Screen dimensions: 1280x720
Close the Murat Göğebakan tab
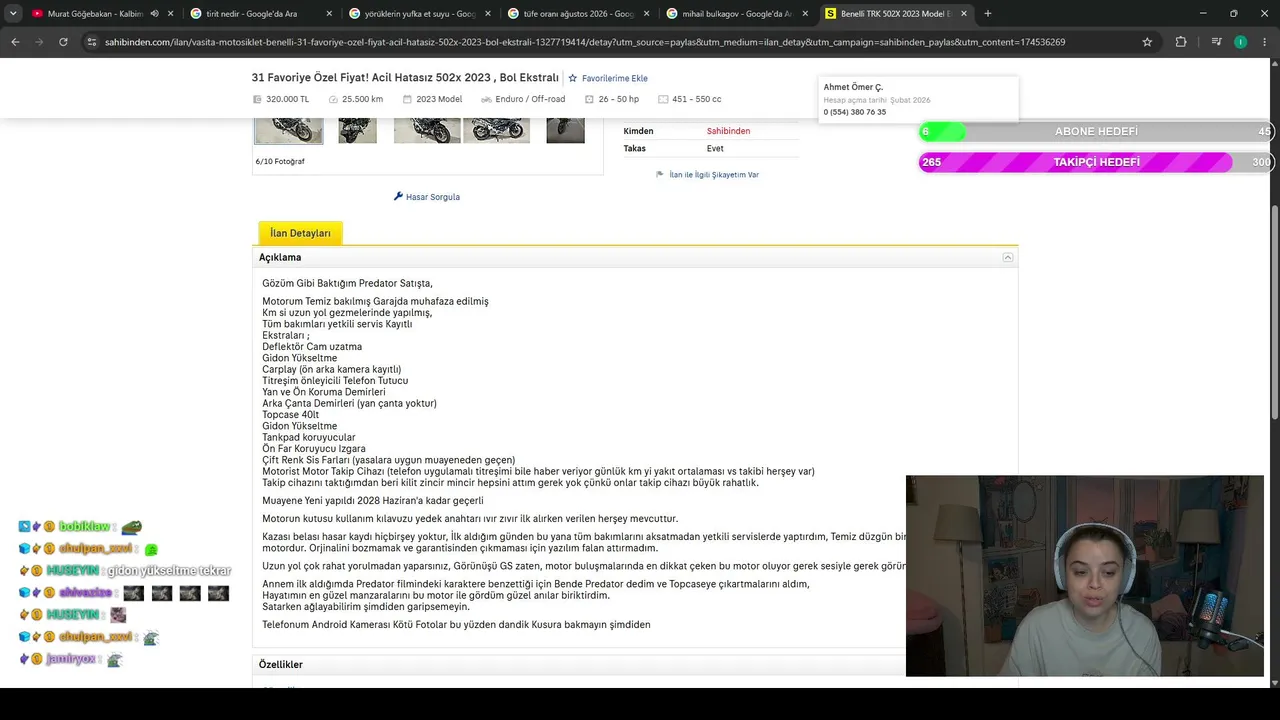(x=171, y=14)
